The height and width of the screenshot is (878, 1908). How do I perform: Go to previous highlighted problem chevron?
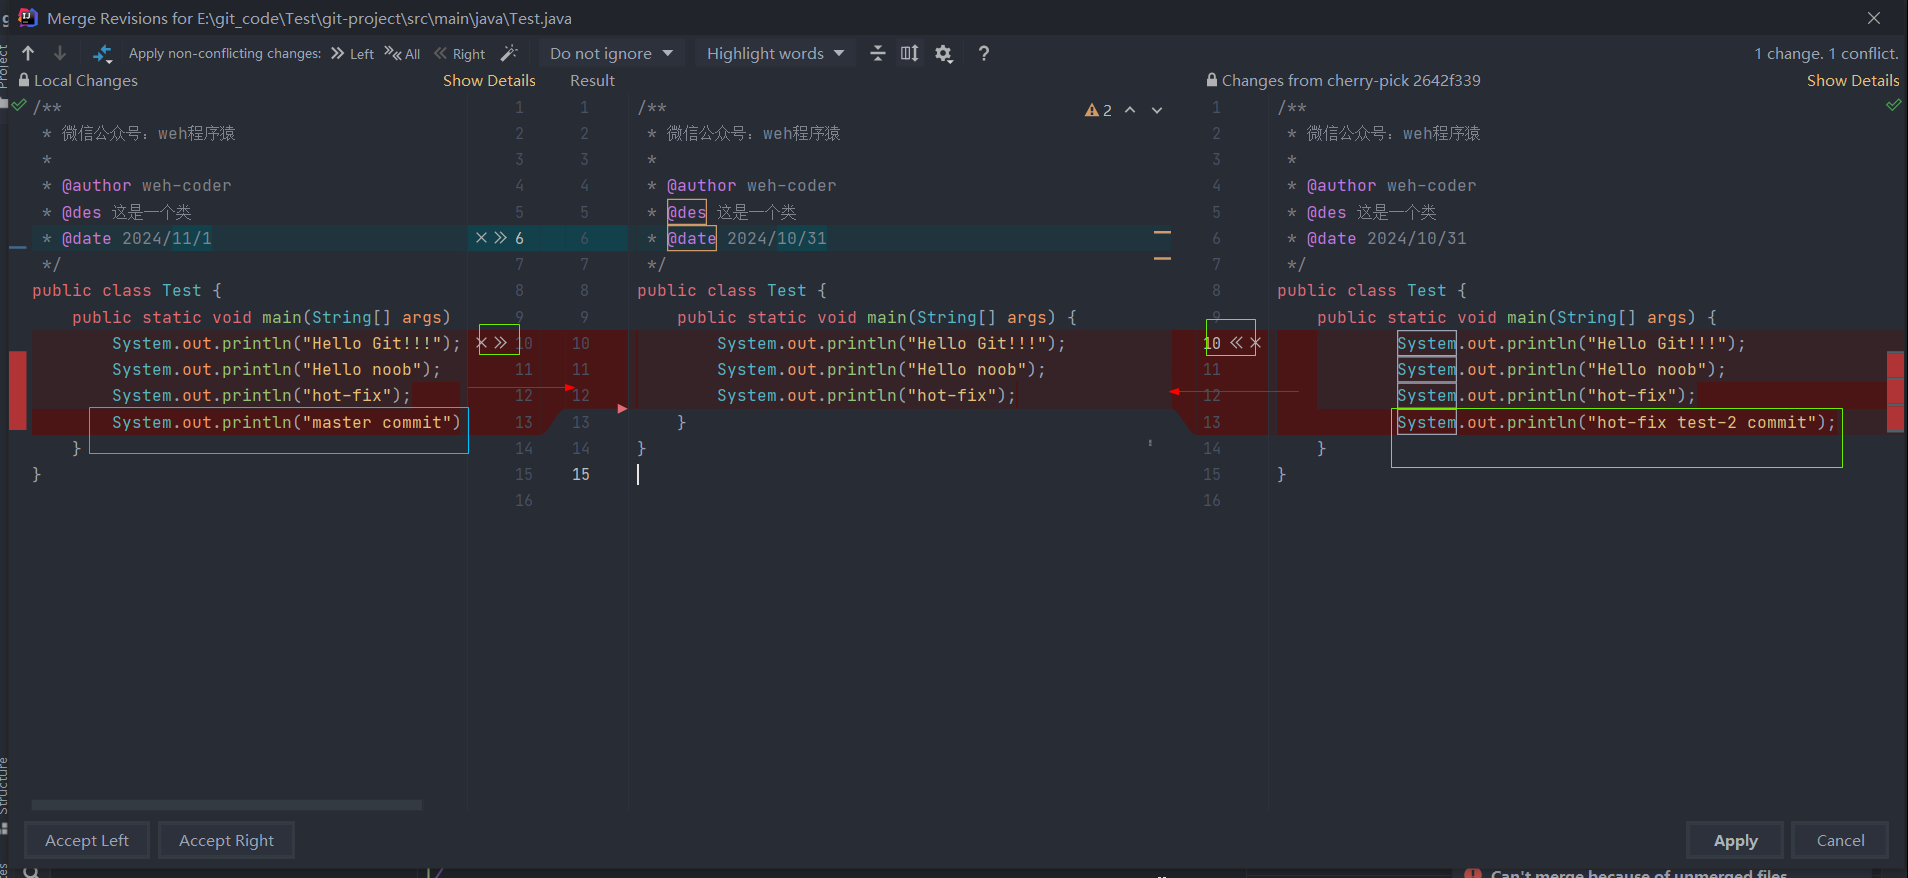1130,110
